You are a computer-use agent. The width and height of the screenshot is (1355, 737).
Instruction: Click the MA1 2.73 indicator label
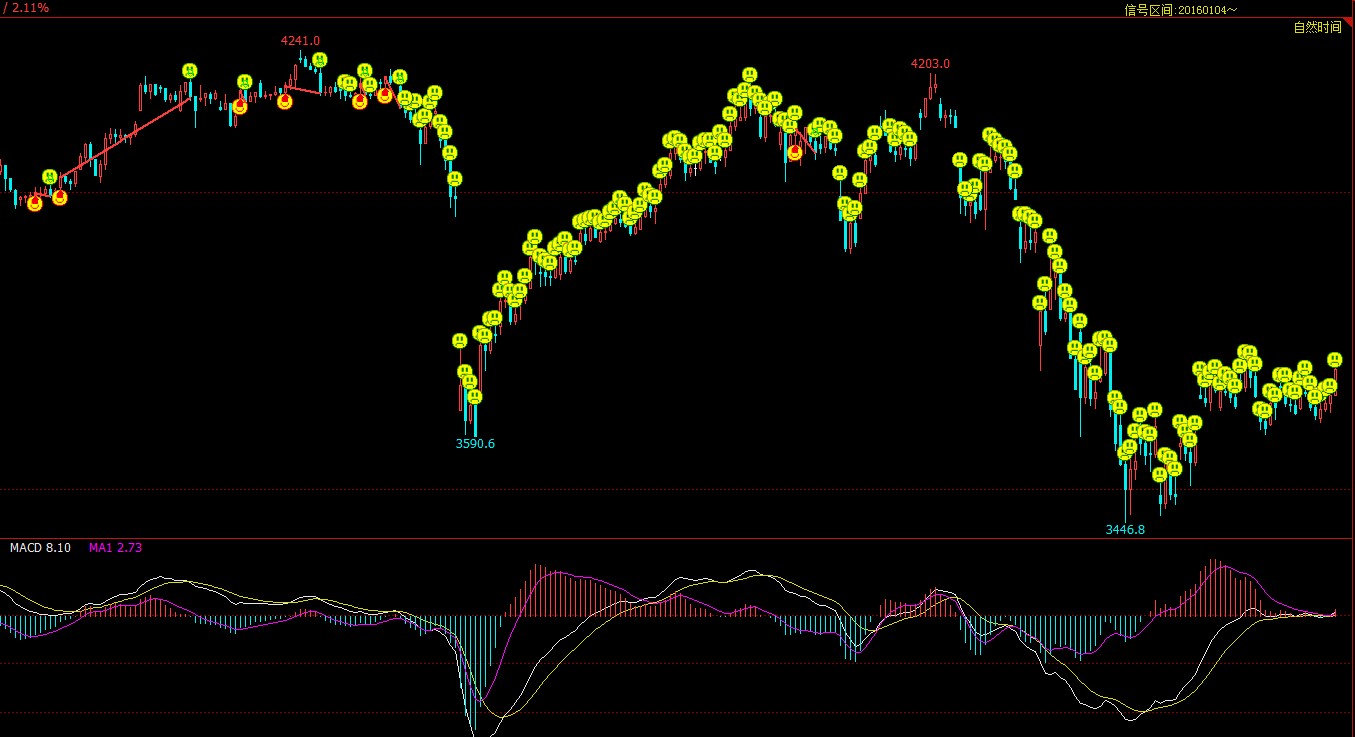pos(115,548)
